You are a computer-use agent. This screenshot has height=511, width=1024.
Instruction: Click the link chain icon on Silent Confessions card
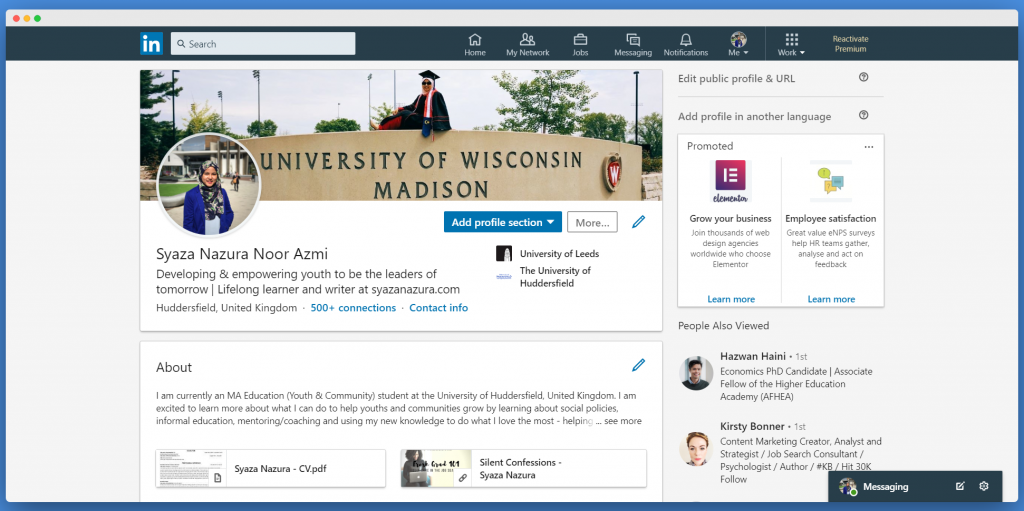pos(462,478)
